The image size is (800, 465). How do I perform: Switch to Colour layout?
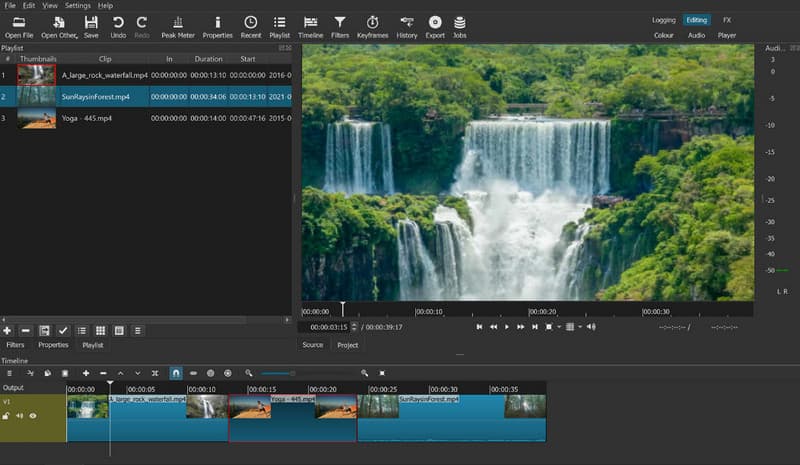663,35
